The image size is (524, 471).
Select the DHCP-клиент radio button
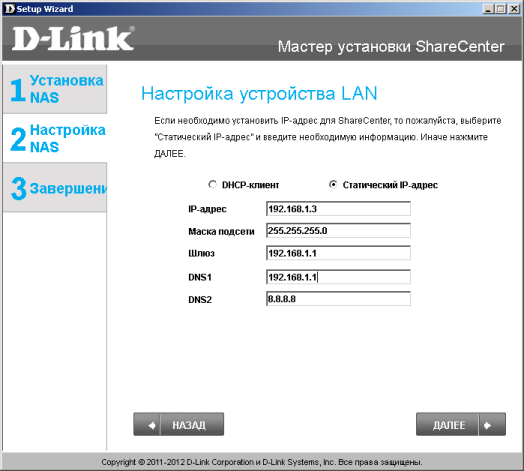(212, 185)
